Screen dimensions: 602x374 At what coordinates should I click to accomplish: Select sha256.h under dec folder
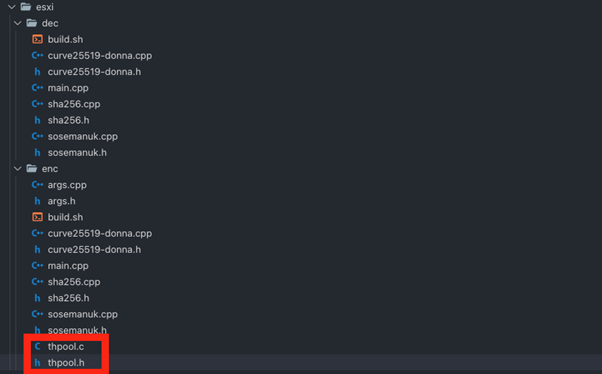(68, 120)
